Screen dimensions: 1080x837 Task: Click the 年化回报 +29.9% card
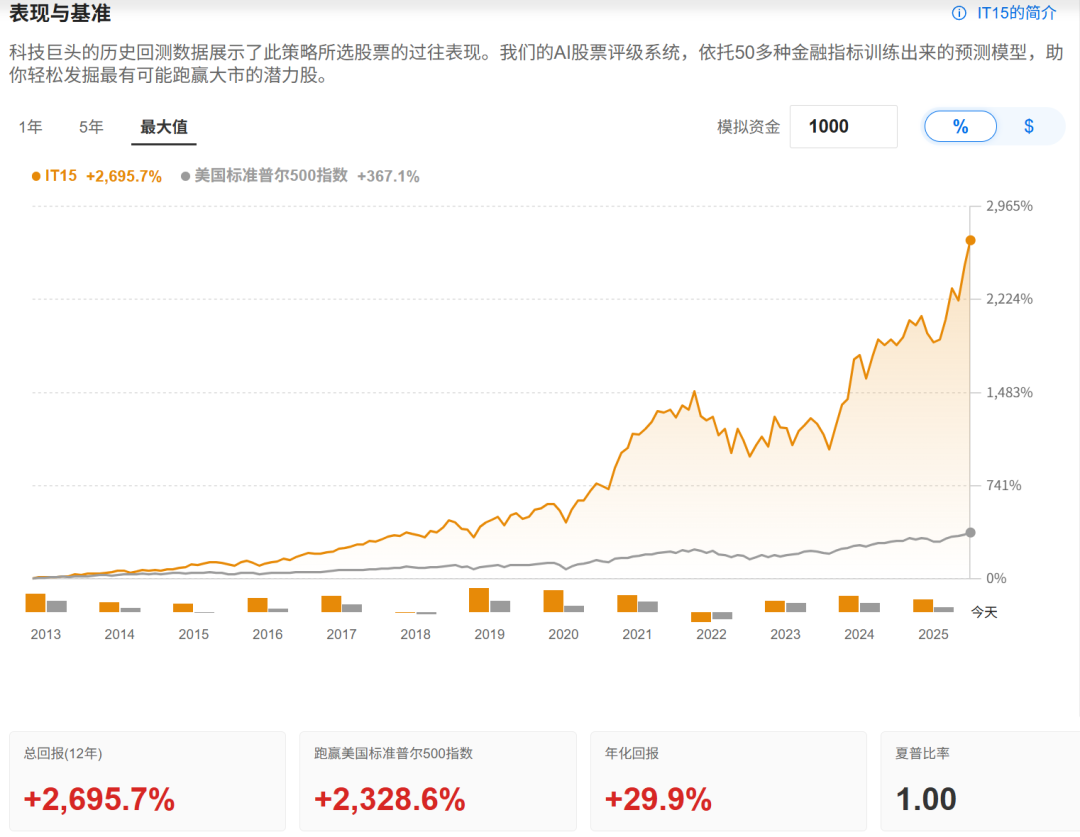tap(728, 781)
